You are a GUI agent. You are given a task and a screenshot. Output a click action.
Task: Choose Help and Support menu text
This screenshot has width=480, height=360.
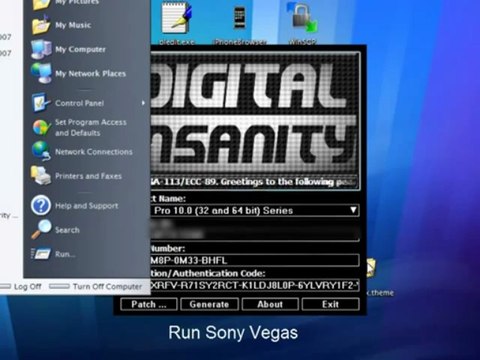[87, 206]
